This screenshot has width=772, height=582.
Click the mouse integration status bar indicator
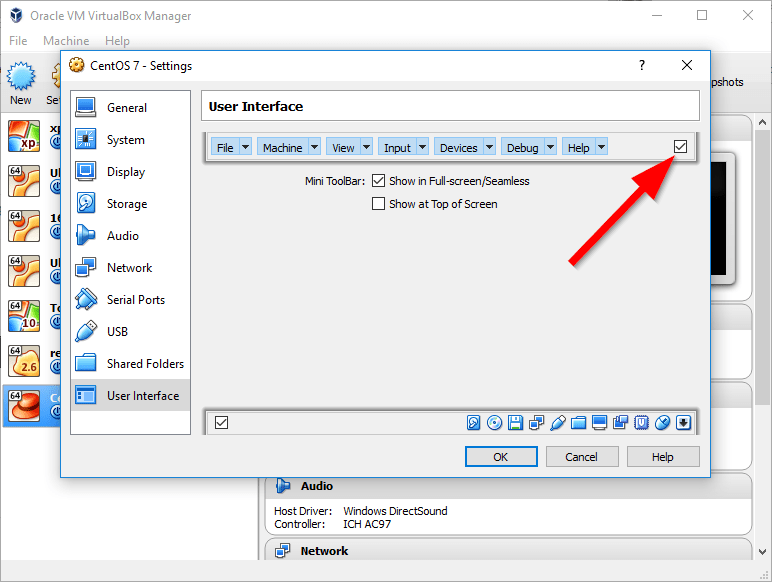click(662, 422)
